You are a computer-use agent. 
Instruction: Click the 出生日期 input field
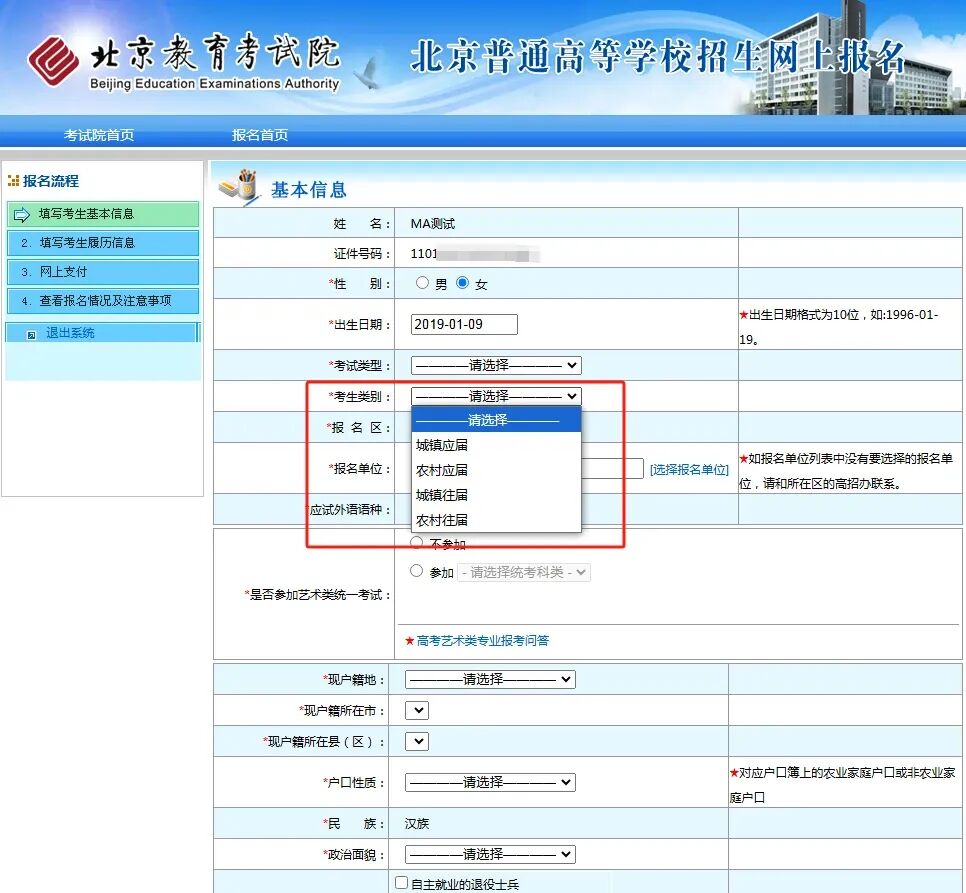coord(464,325)
